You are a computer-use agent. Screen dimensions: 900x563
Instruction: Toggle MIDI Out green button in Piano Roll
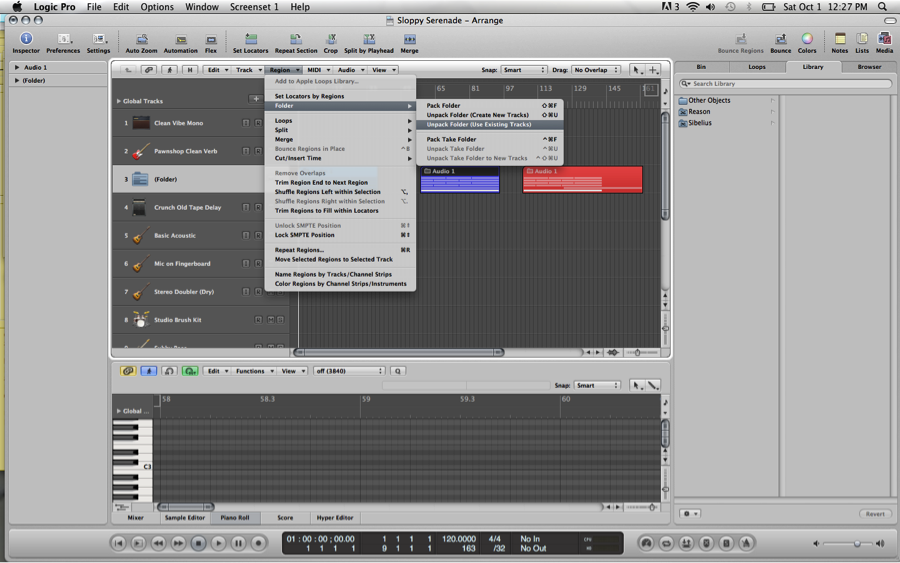coord(189,371)
